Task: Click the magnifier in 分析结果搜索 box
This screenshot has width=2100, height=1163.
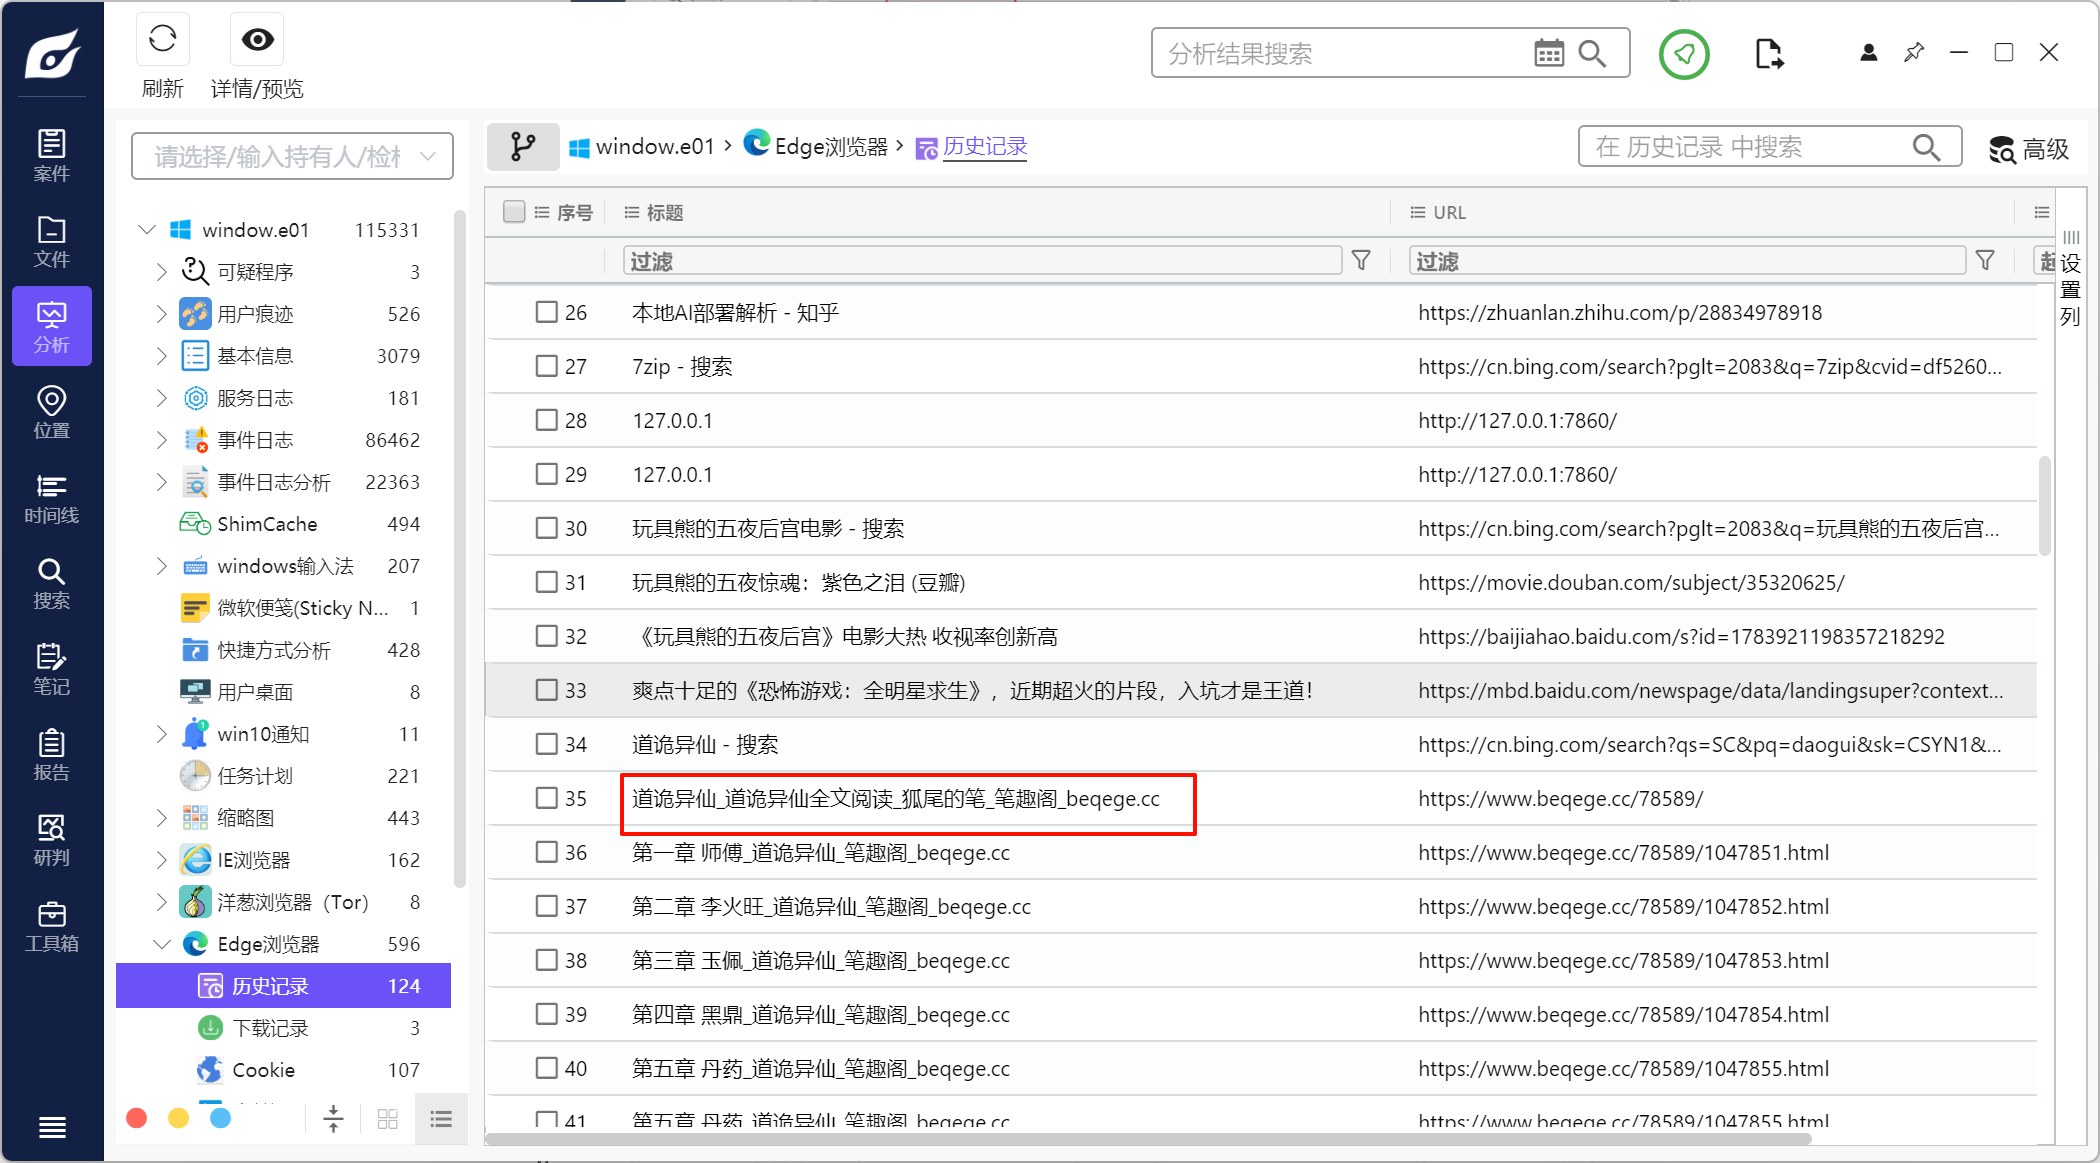Action: click(x=1592, y=53)
